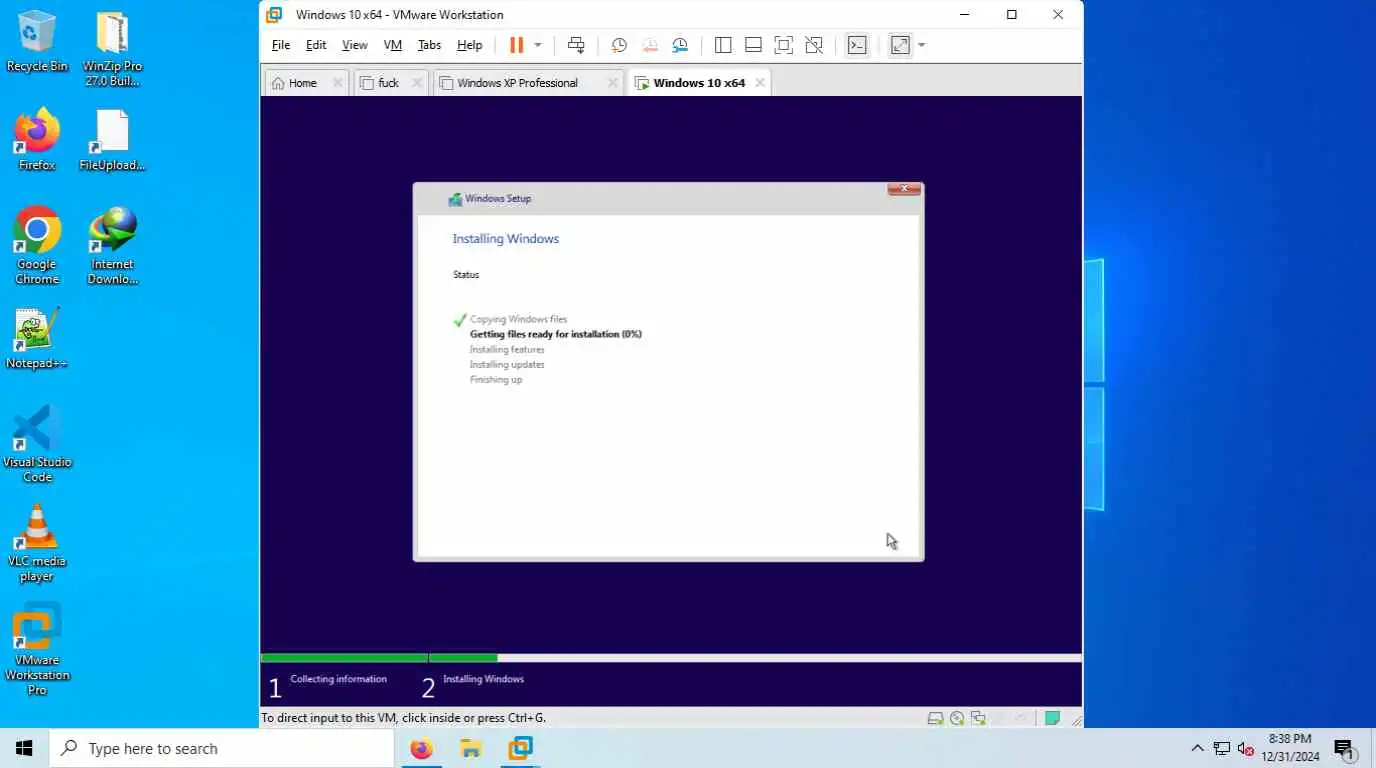Click the hard disk status icon in VMware status bar
This screenshot has height=768, width=1376.
(x=935, y=718)
